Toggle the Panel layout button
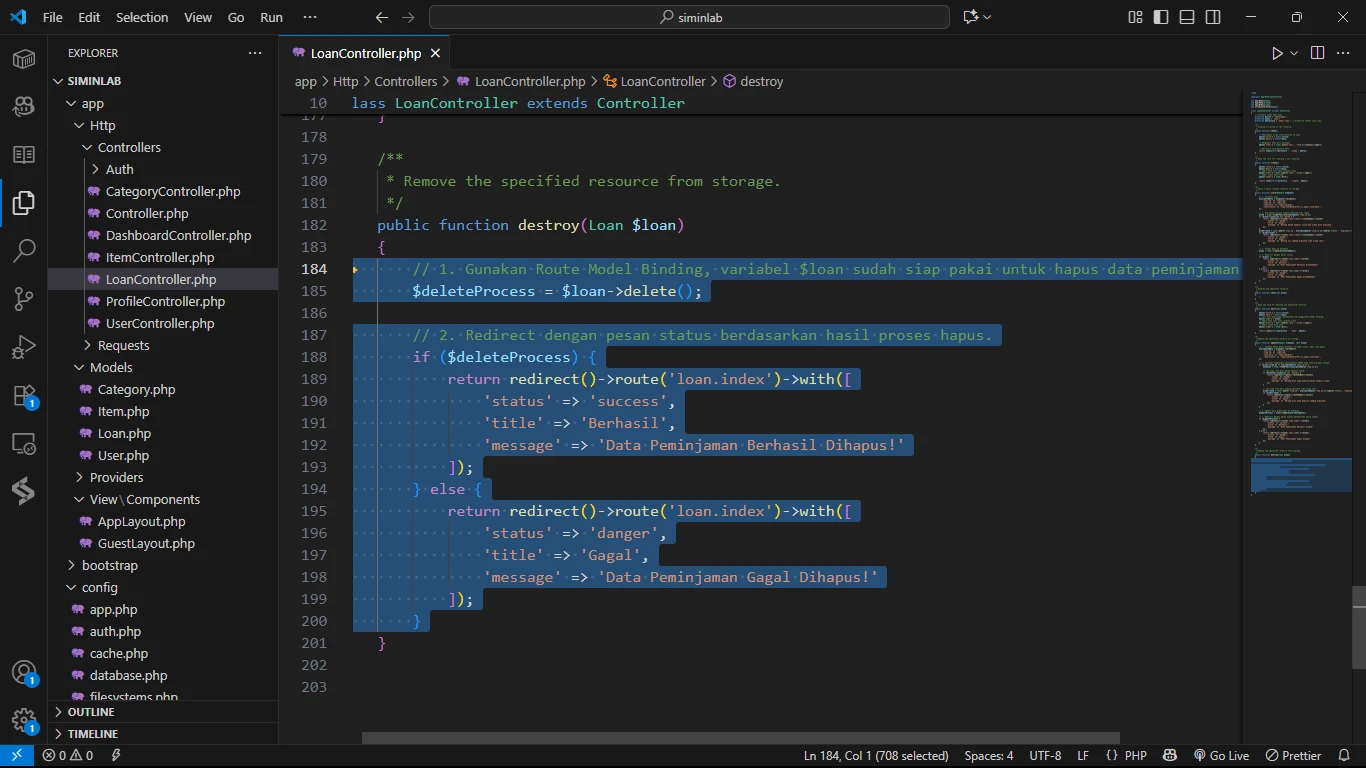Viewport: 1366px width, 768px height. pos(1187,17)
